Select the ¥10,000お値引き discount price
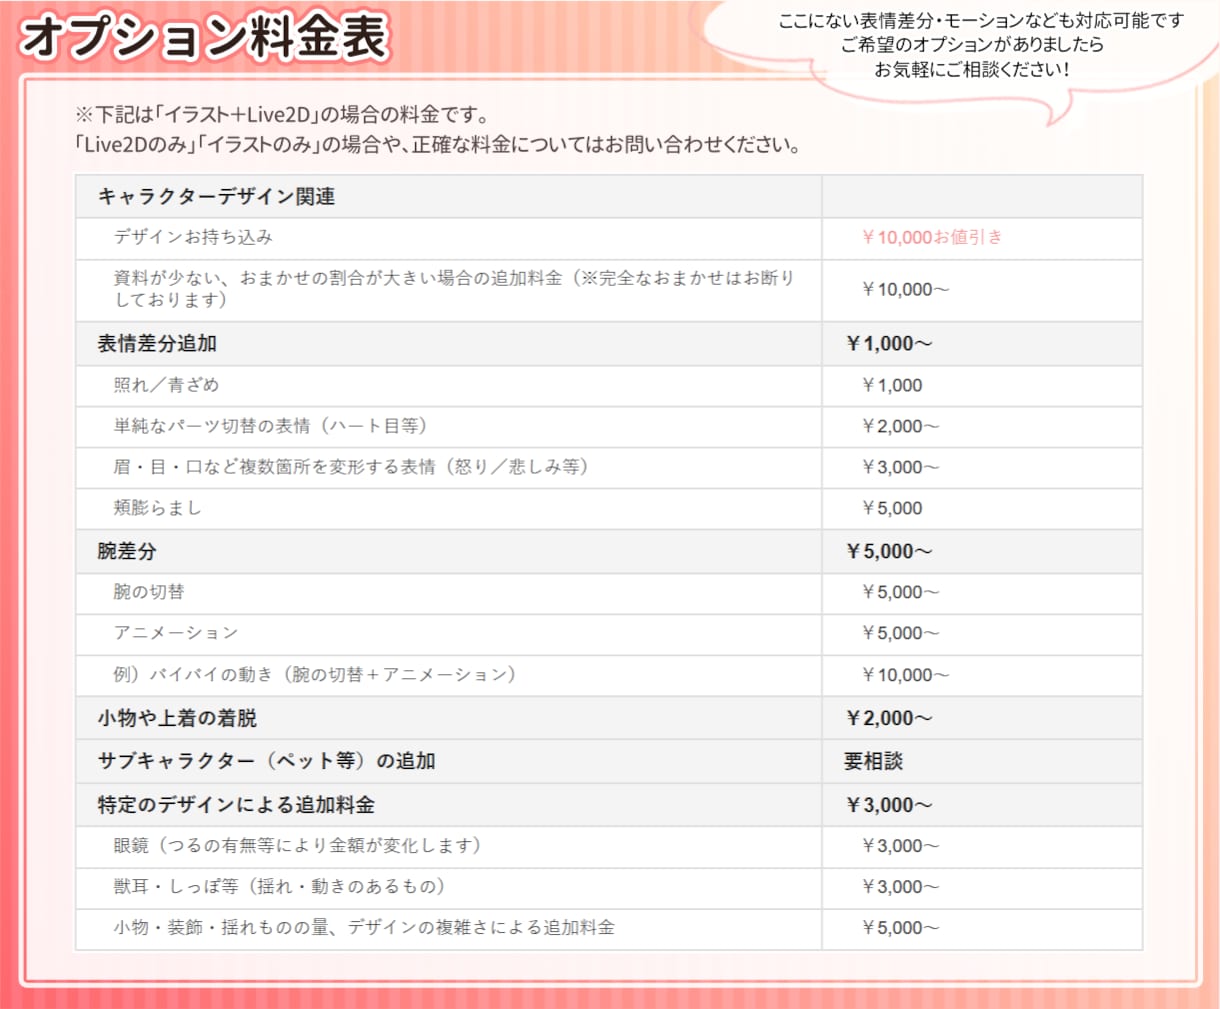Viewport: 1220px width, 1009px height. 931,237
